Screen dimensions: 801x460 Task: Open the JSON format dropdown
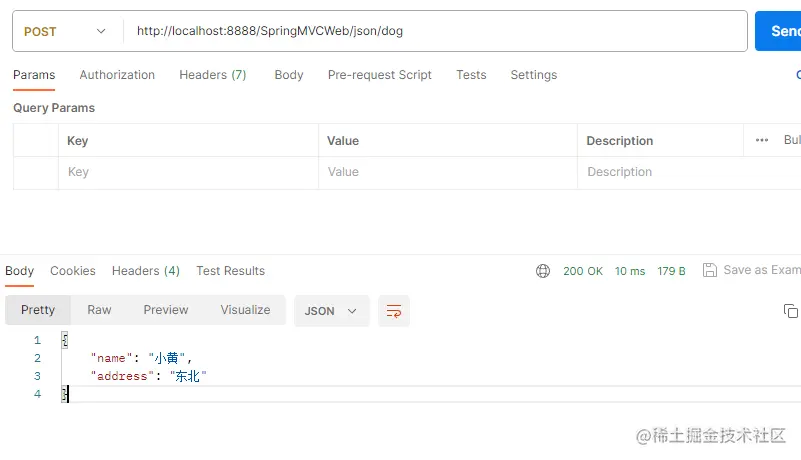click(x=332, y=311)
